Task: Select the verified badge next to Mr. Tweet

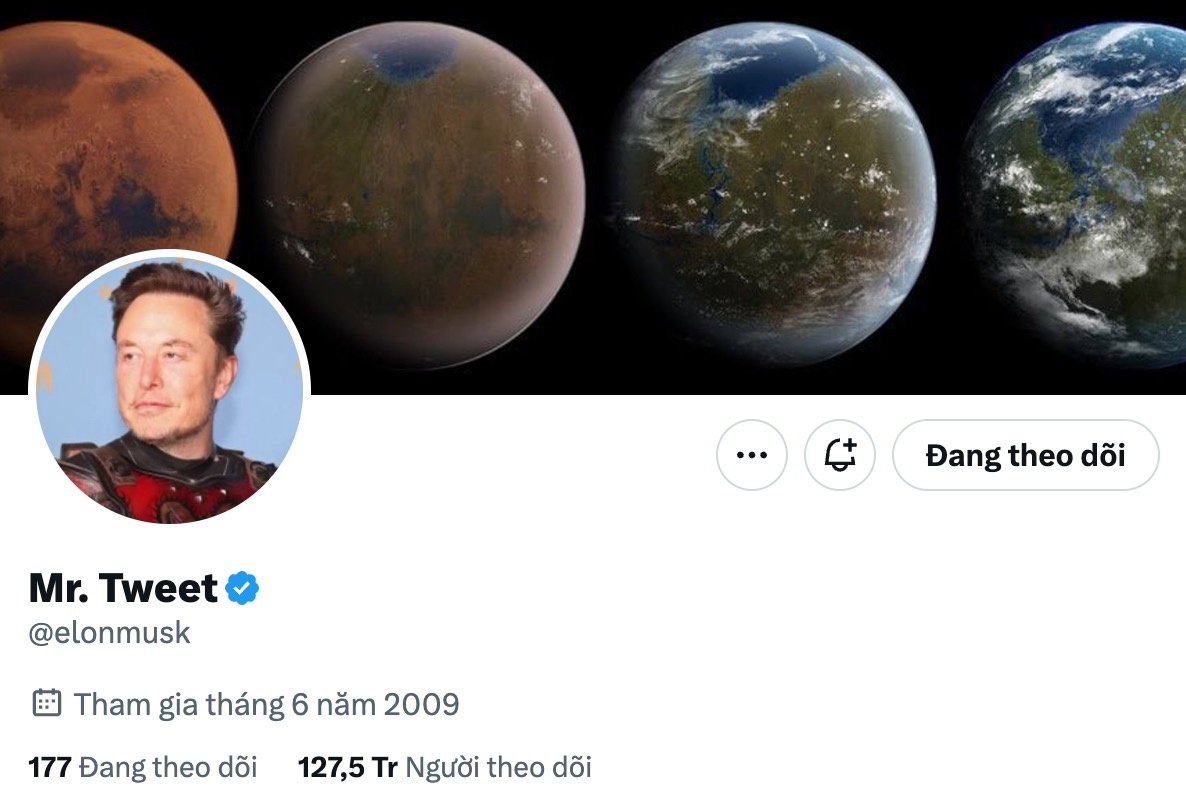Action: (240, 588)
